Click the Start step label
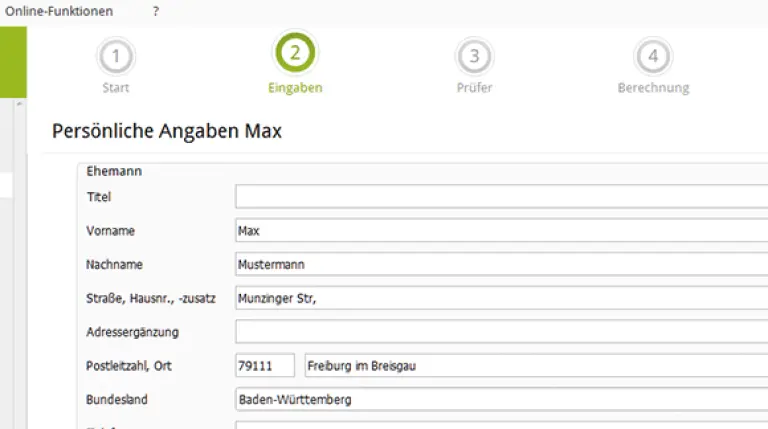This screenshot has height=429, width=768. [116, 88]
